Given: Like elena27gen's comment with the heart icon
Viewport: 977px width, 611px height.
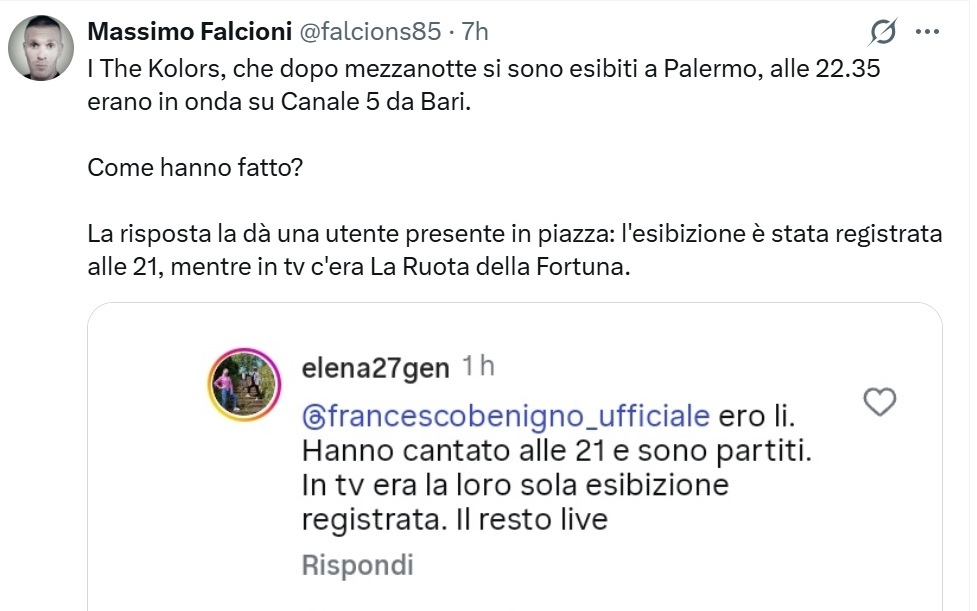Looking at the screenshot, I should coord(879,402).
